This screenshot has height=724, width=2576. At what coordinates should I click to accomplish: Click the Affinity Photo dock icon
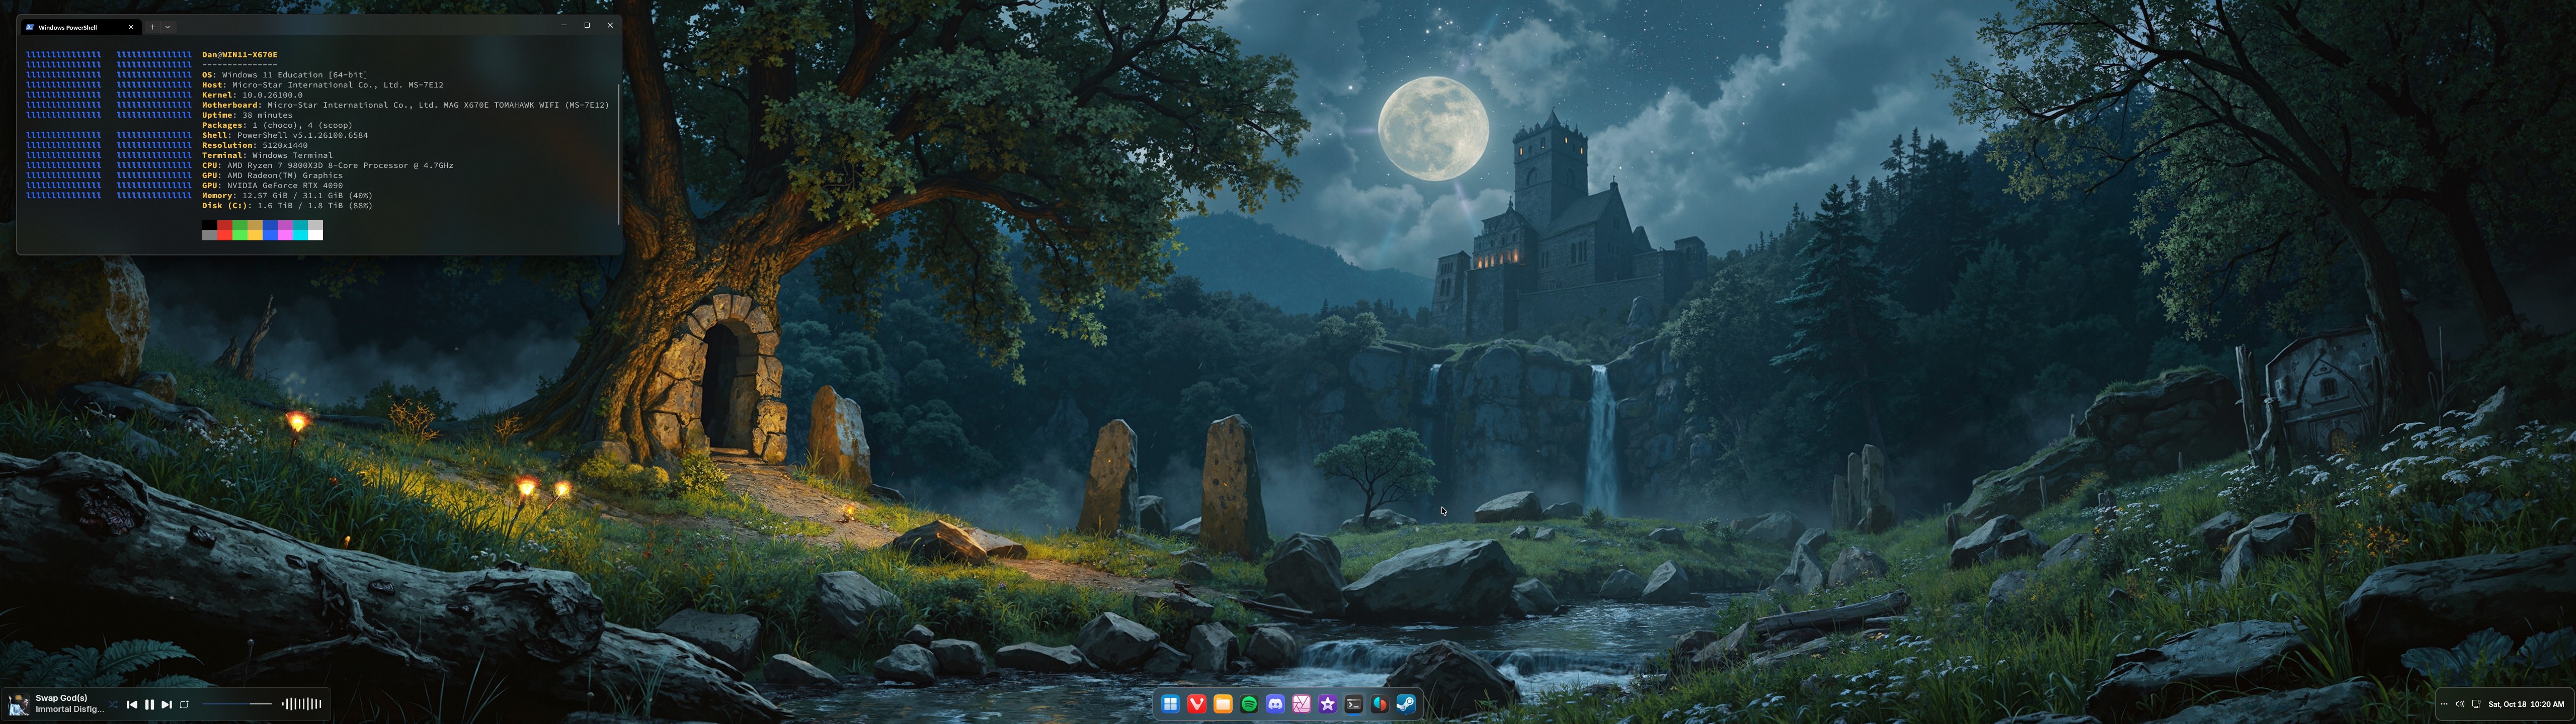click(x=1301, y=704)
